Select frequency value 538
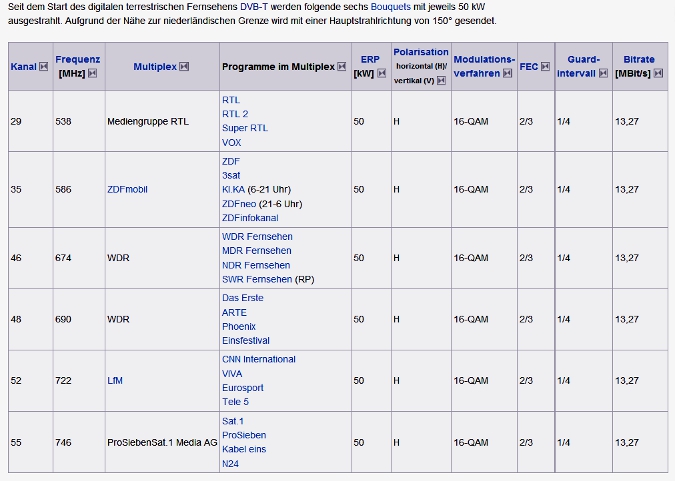 pyautogui.click(x=63, y=121)
